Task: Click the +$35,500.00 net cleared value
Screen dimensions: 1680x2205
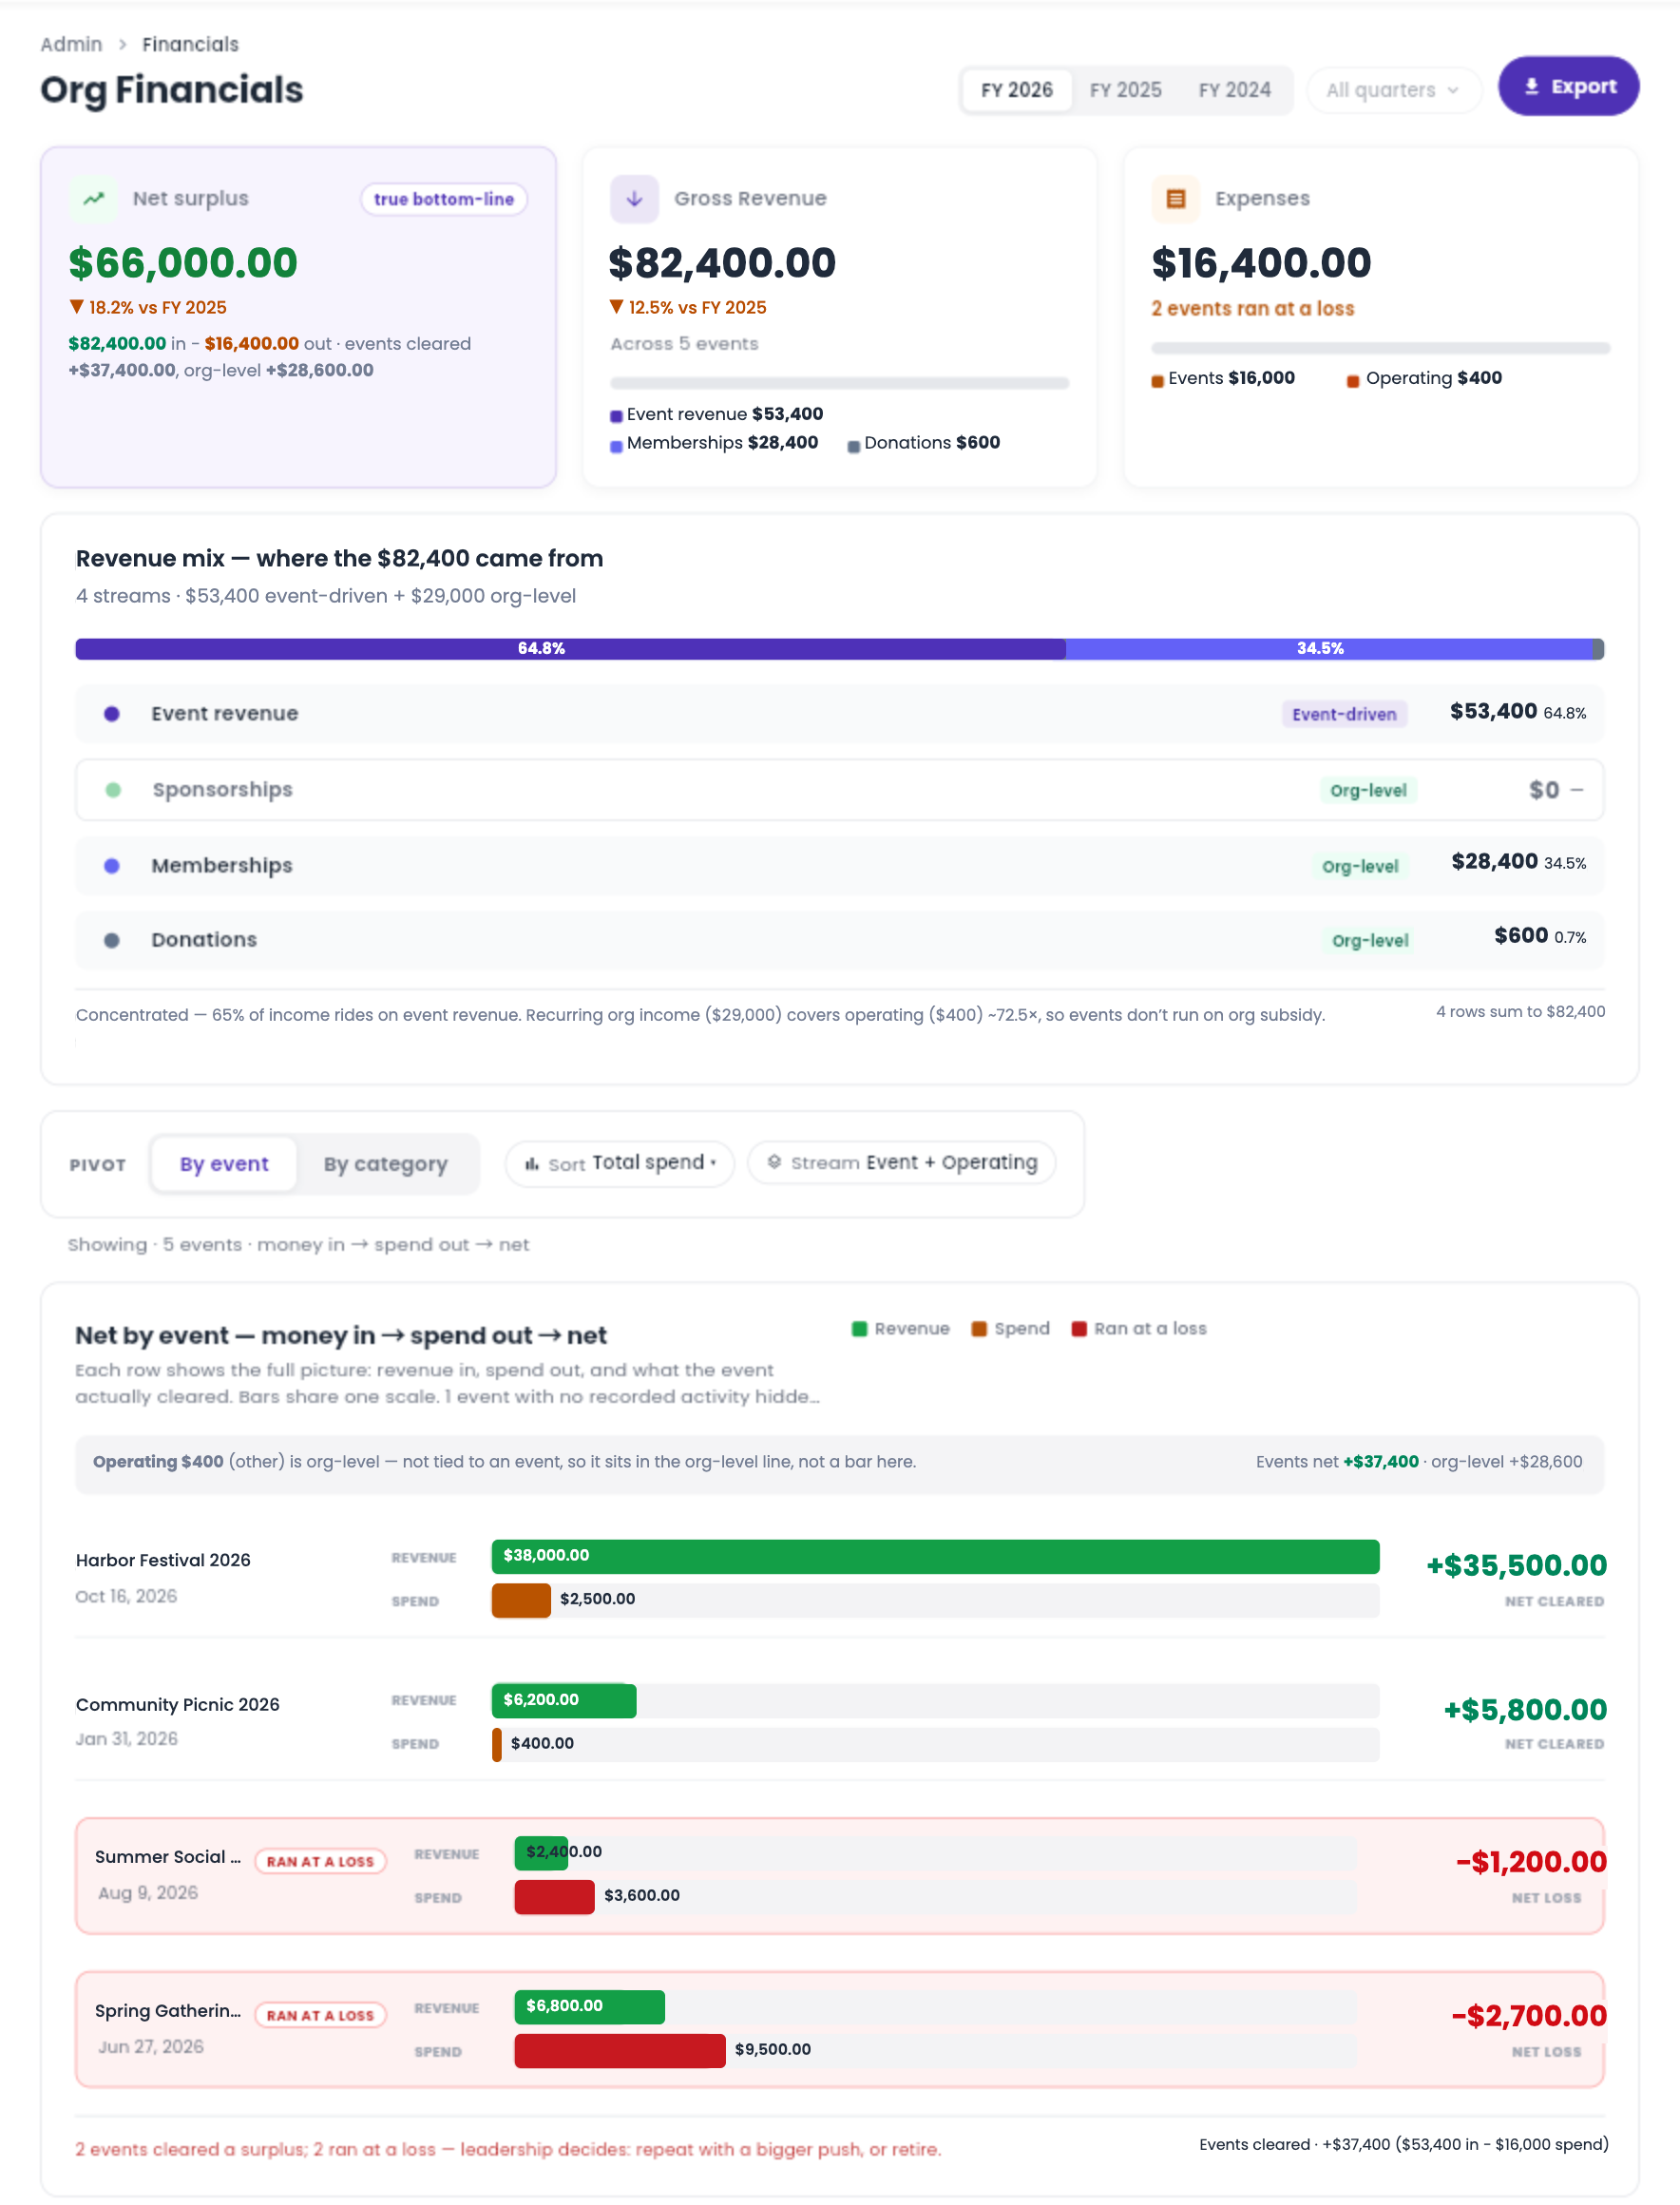Action: click(1516, 1565)
